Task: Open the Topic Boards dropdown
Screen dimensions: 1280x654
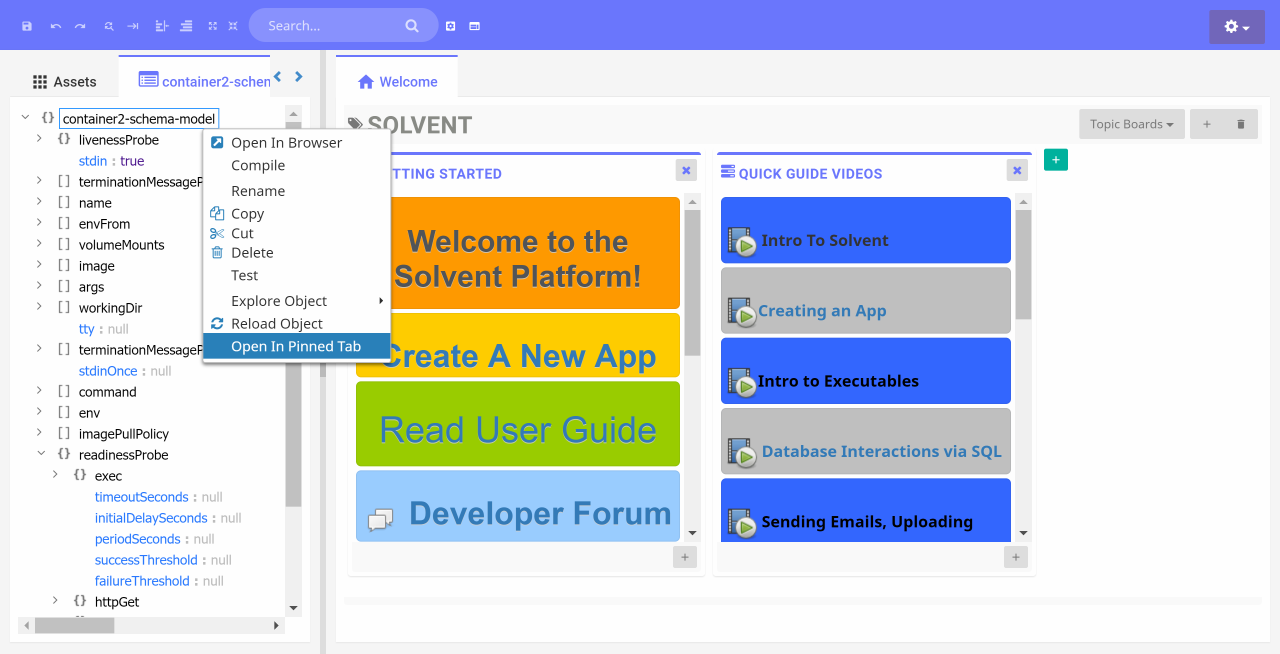Action: 1131,124
